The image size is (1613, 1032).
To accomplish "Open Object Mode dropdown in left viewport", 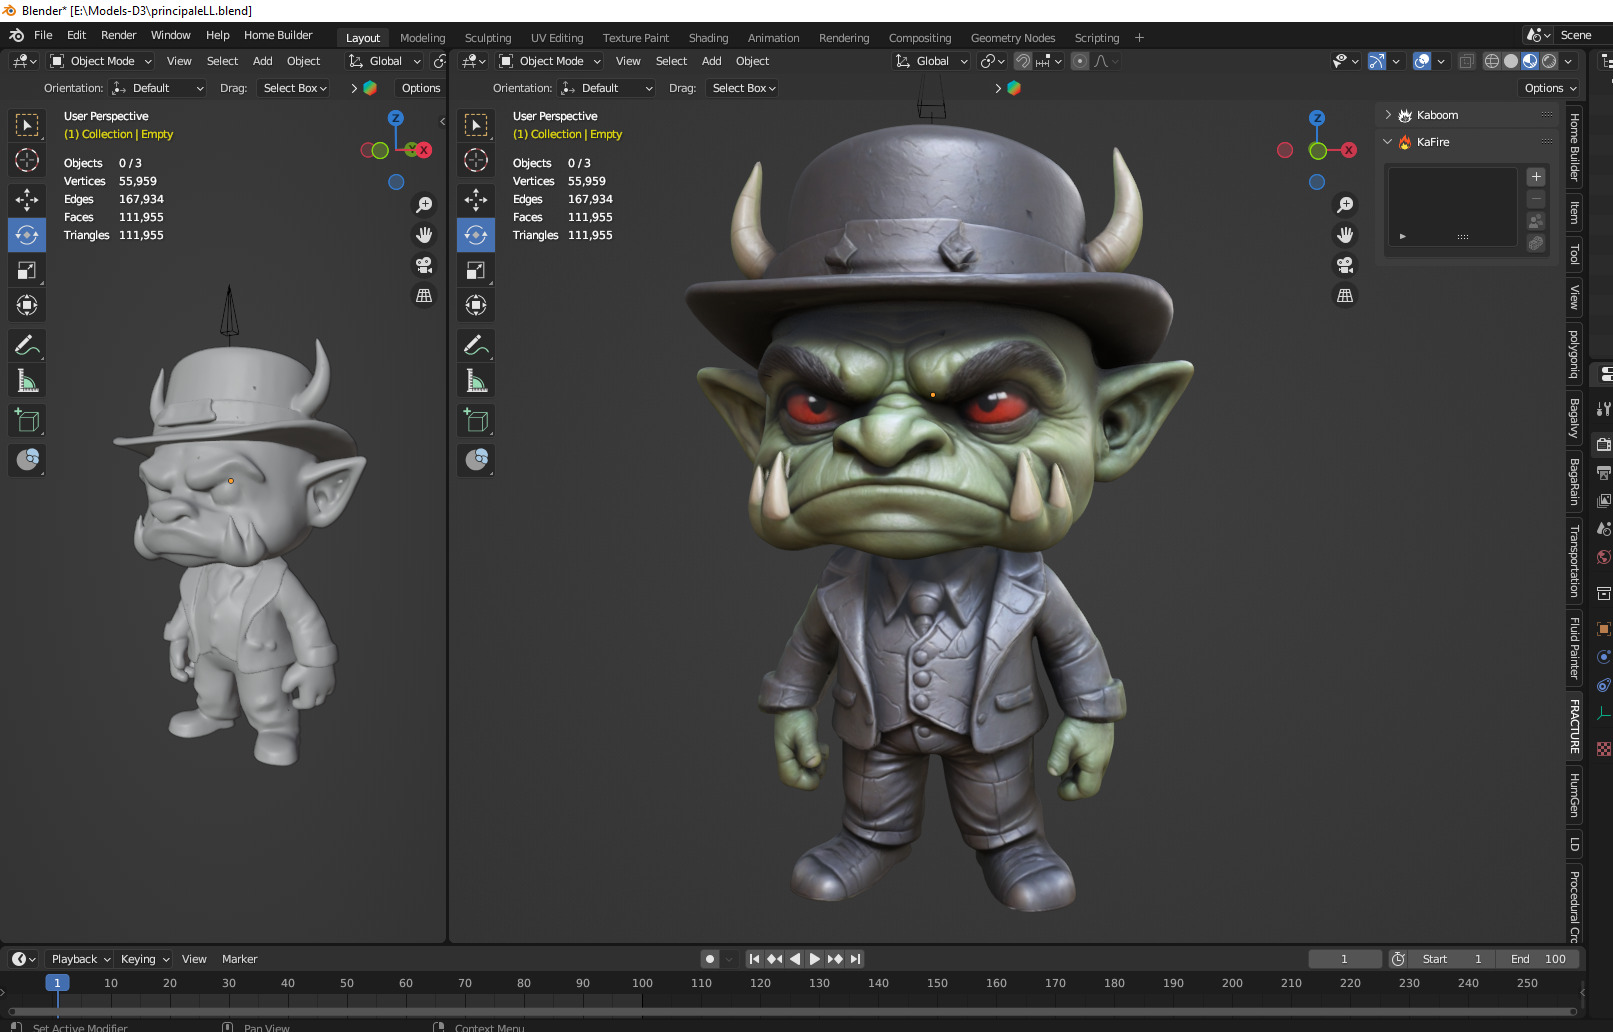I will tap(100, 61).
